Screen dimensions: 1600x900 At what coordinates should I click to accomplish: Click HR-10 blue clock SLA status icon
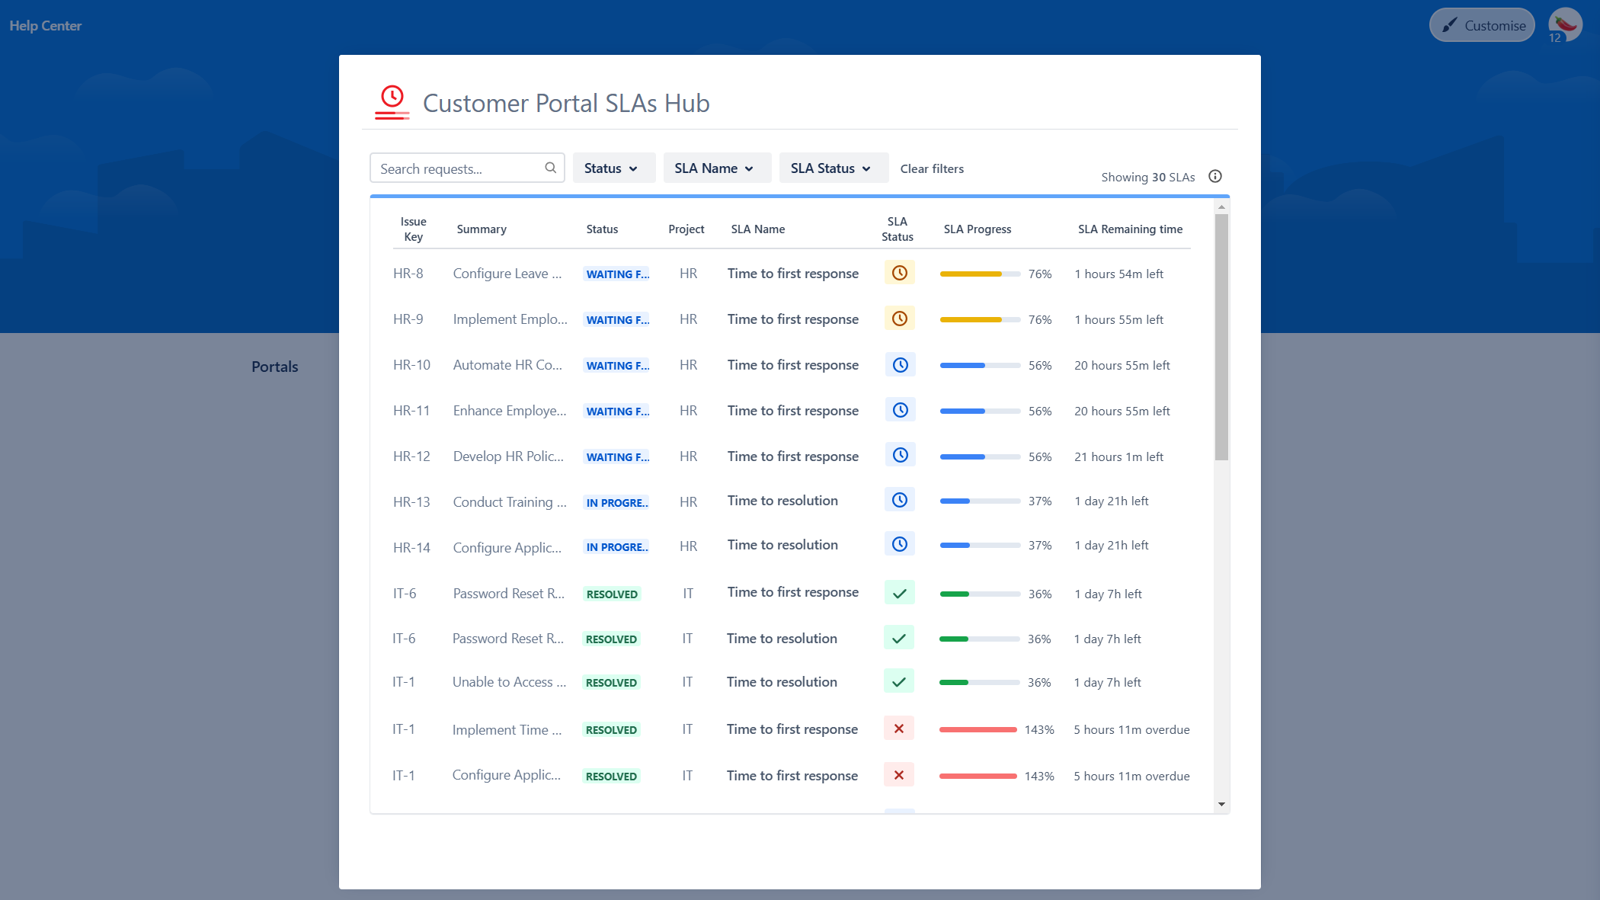pos(899,365)
